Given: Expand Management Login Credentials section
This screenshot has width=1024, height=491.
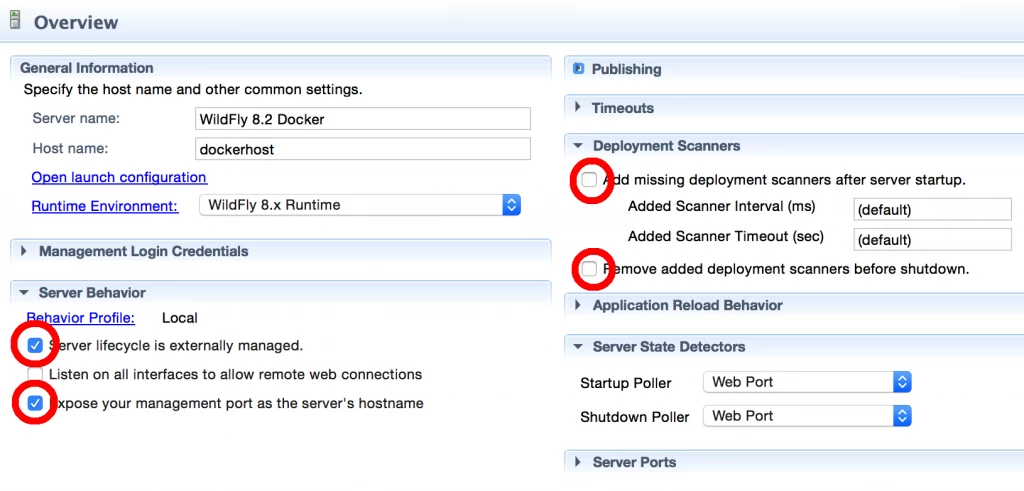Looking at the screenshot, I should coord(24,251).
